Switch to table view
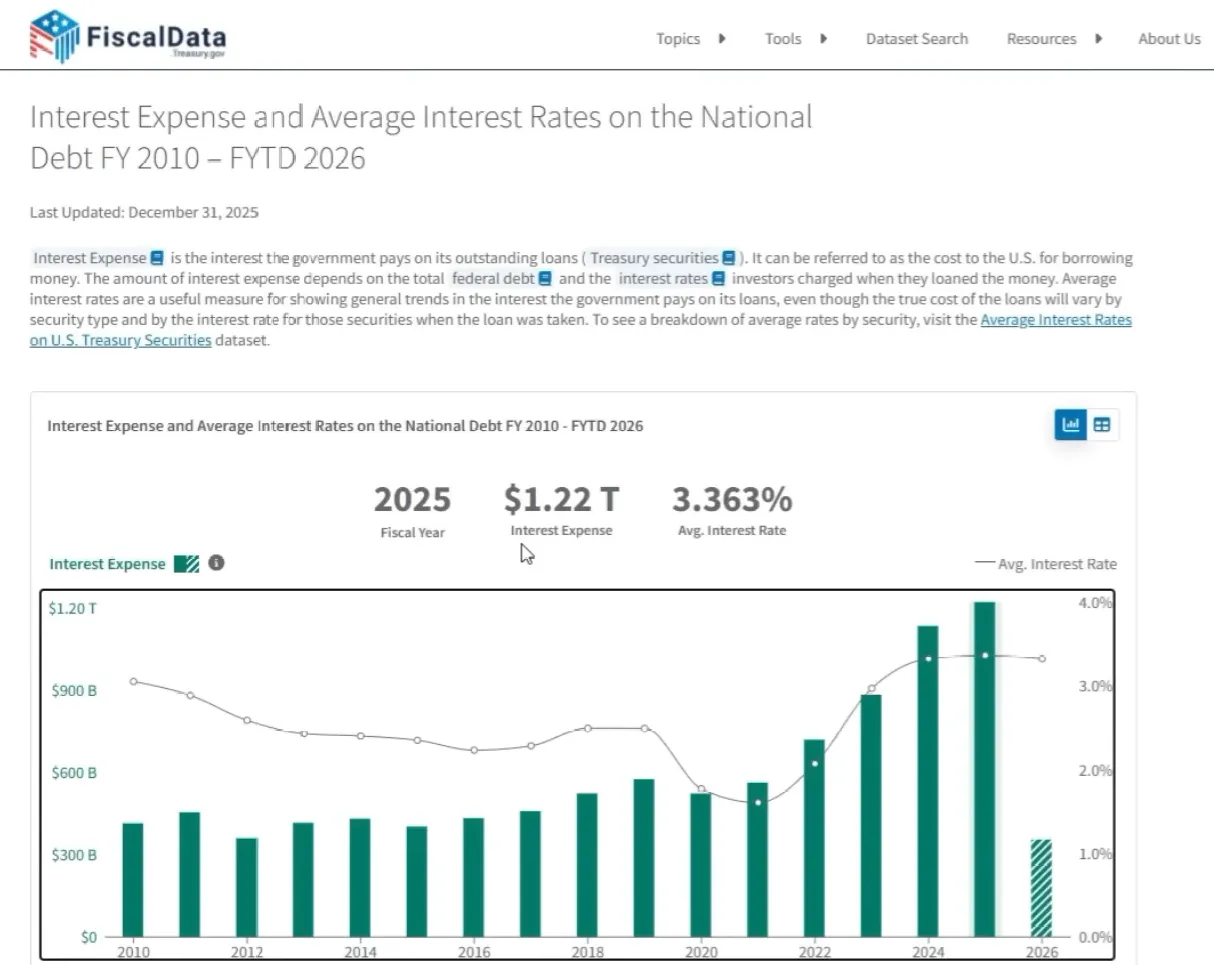 click(1102, 425)
